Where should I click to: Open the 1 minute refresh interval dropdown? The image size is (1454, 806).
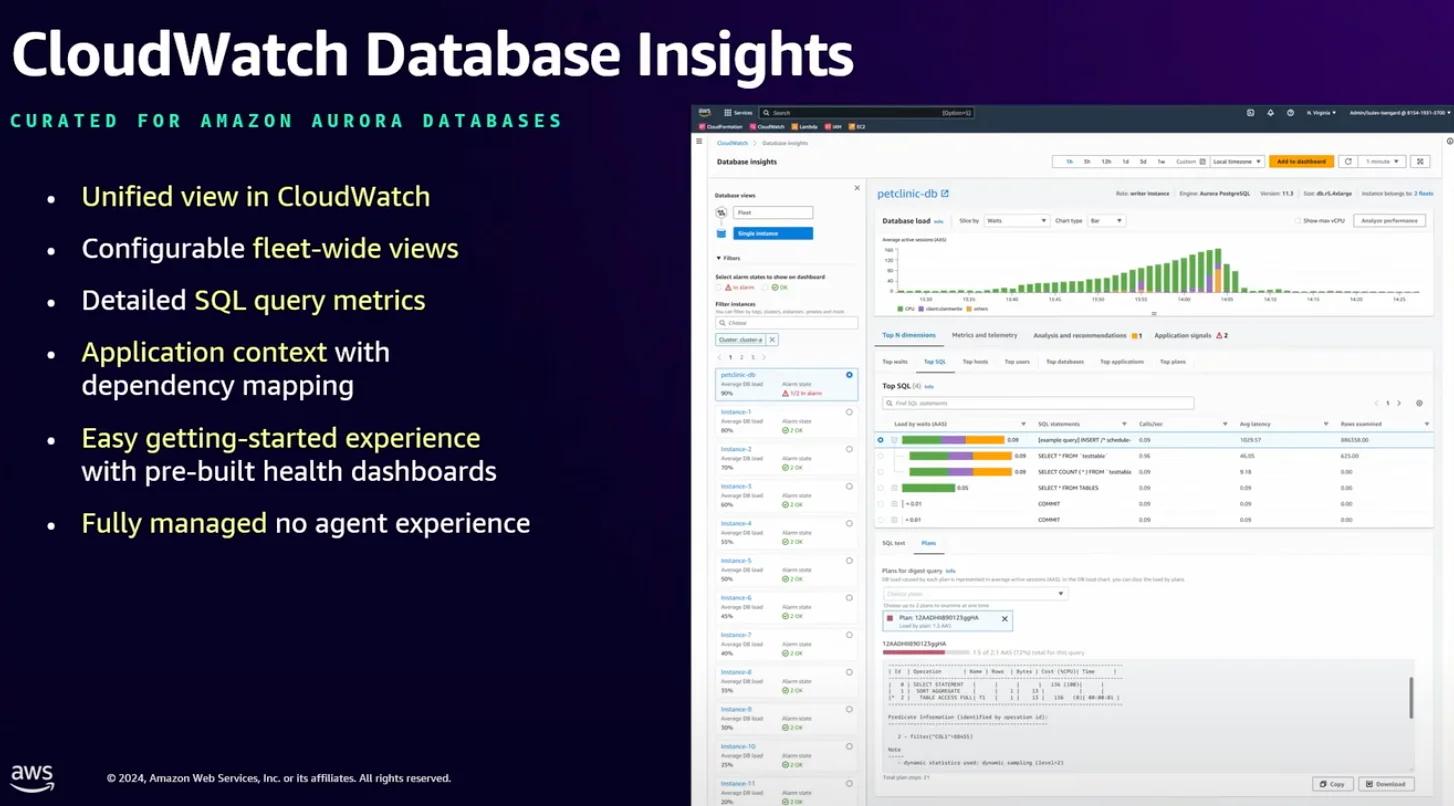1384,161
